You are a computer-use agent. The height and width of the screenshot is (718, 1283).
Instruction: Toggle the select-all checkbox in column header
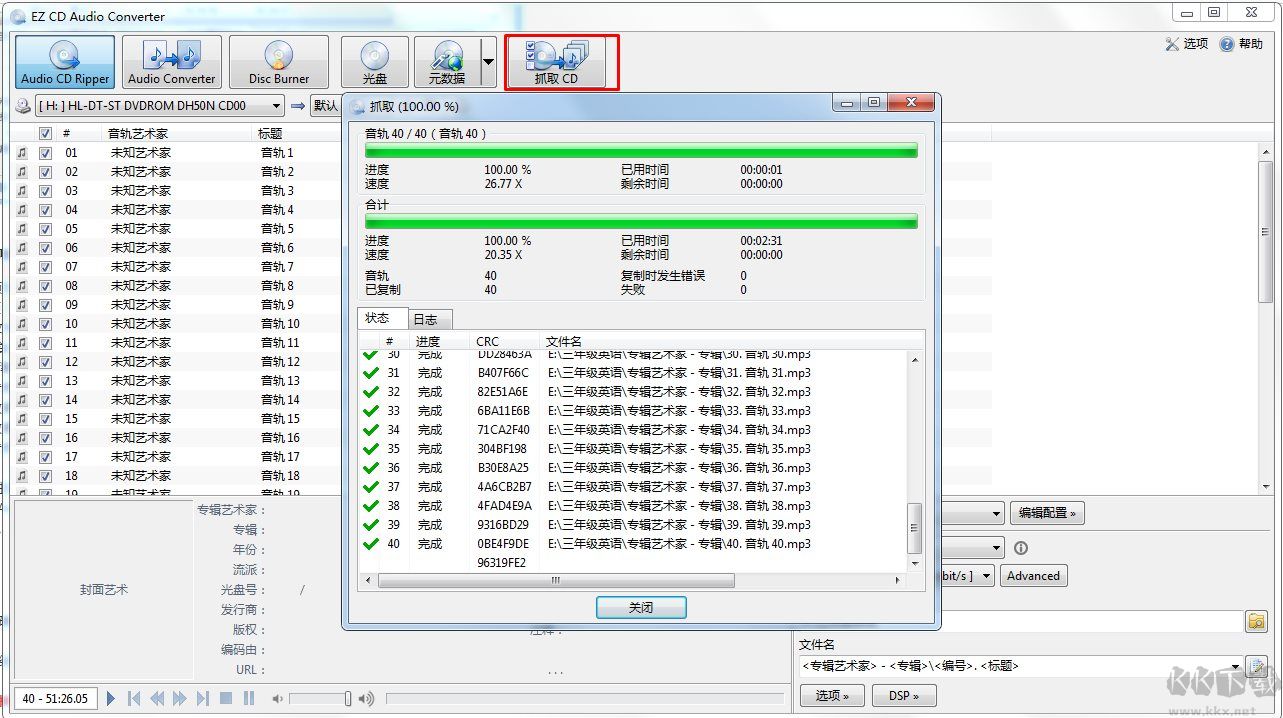click(46, 132)
